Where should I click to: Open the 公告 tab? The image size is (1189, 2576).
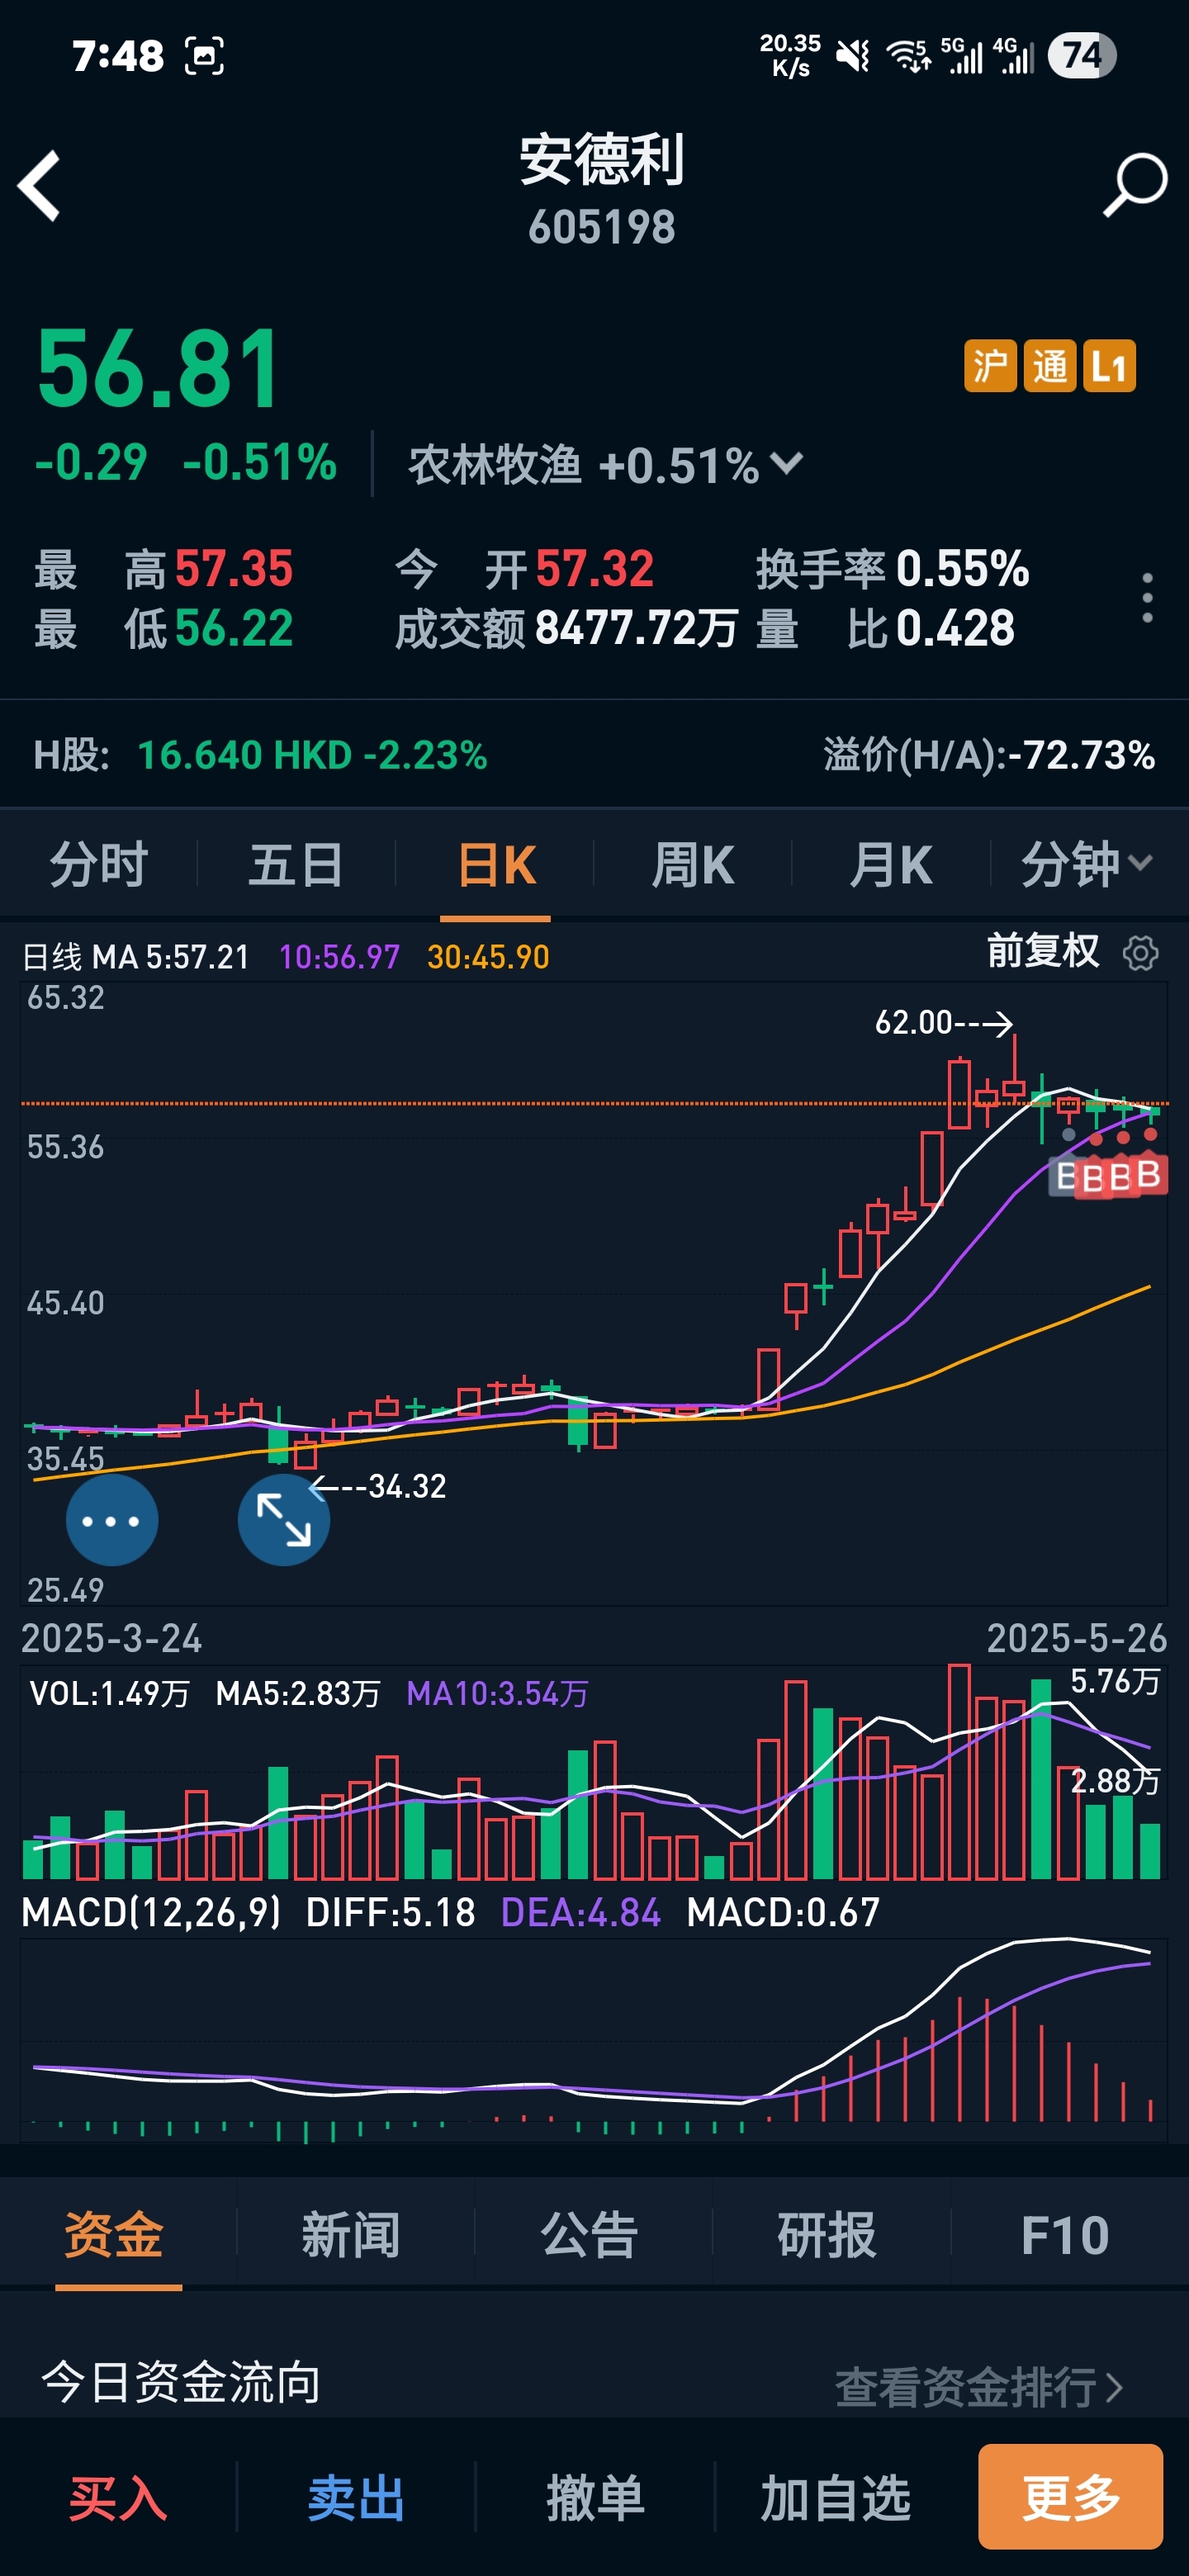(589, 2235)
